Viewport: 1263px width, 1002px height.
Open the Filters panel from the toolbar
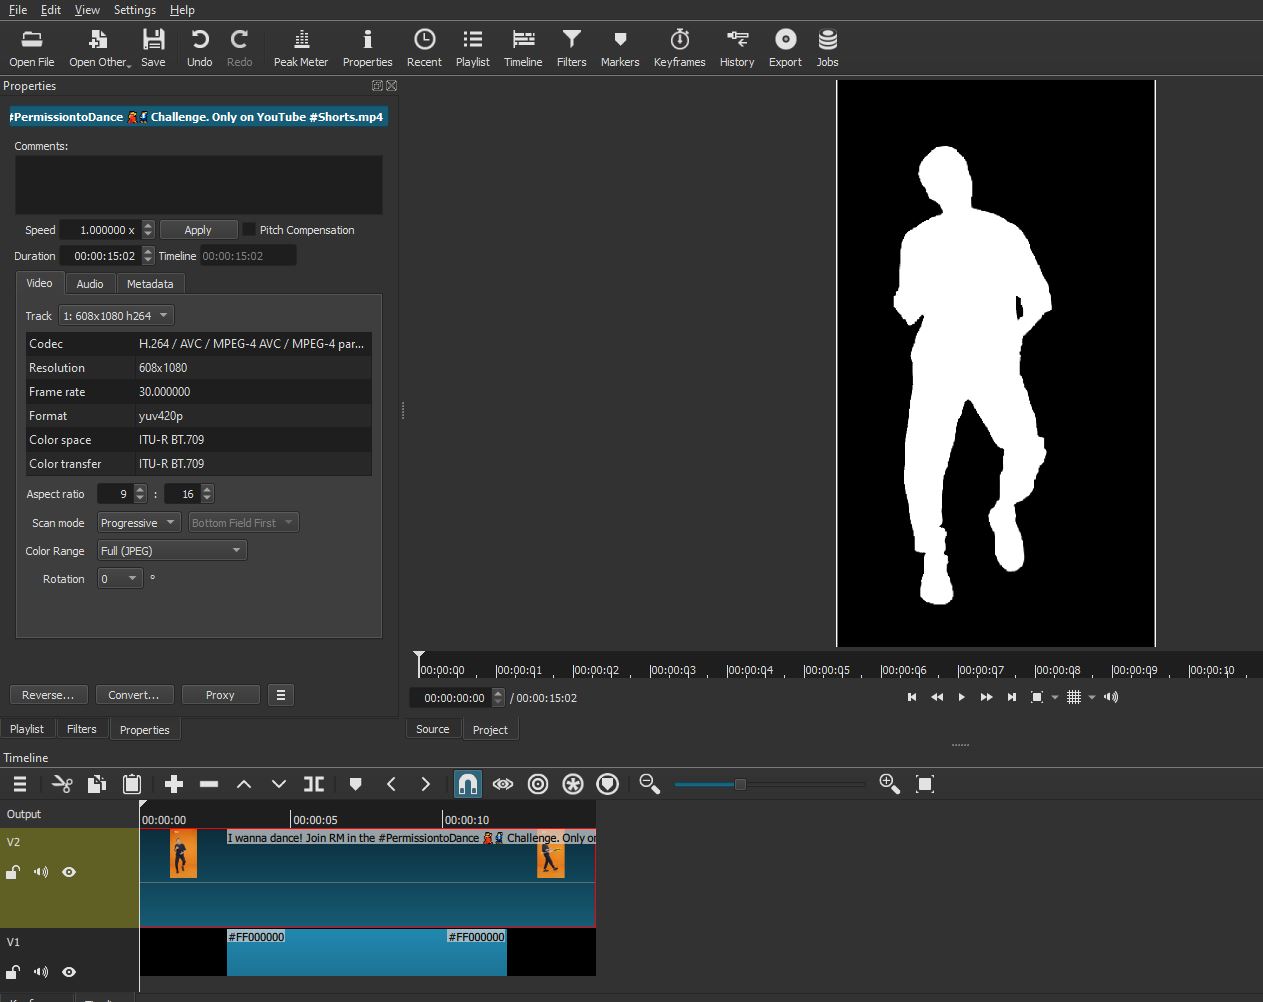tap(571, 47)
